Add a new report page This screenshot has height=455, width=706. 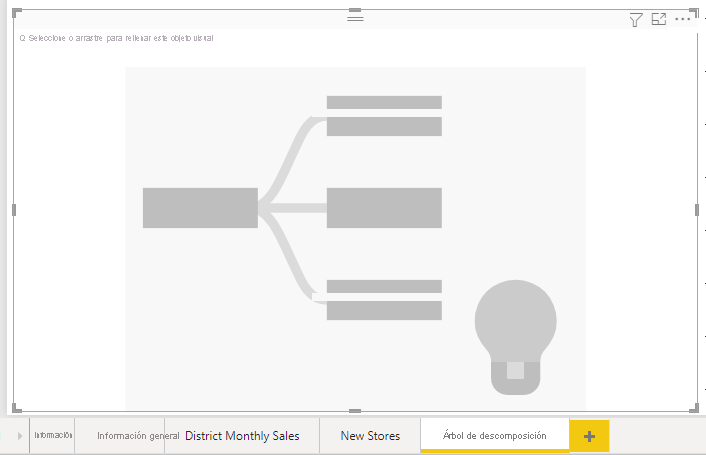[589, 436]
